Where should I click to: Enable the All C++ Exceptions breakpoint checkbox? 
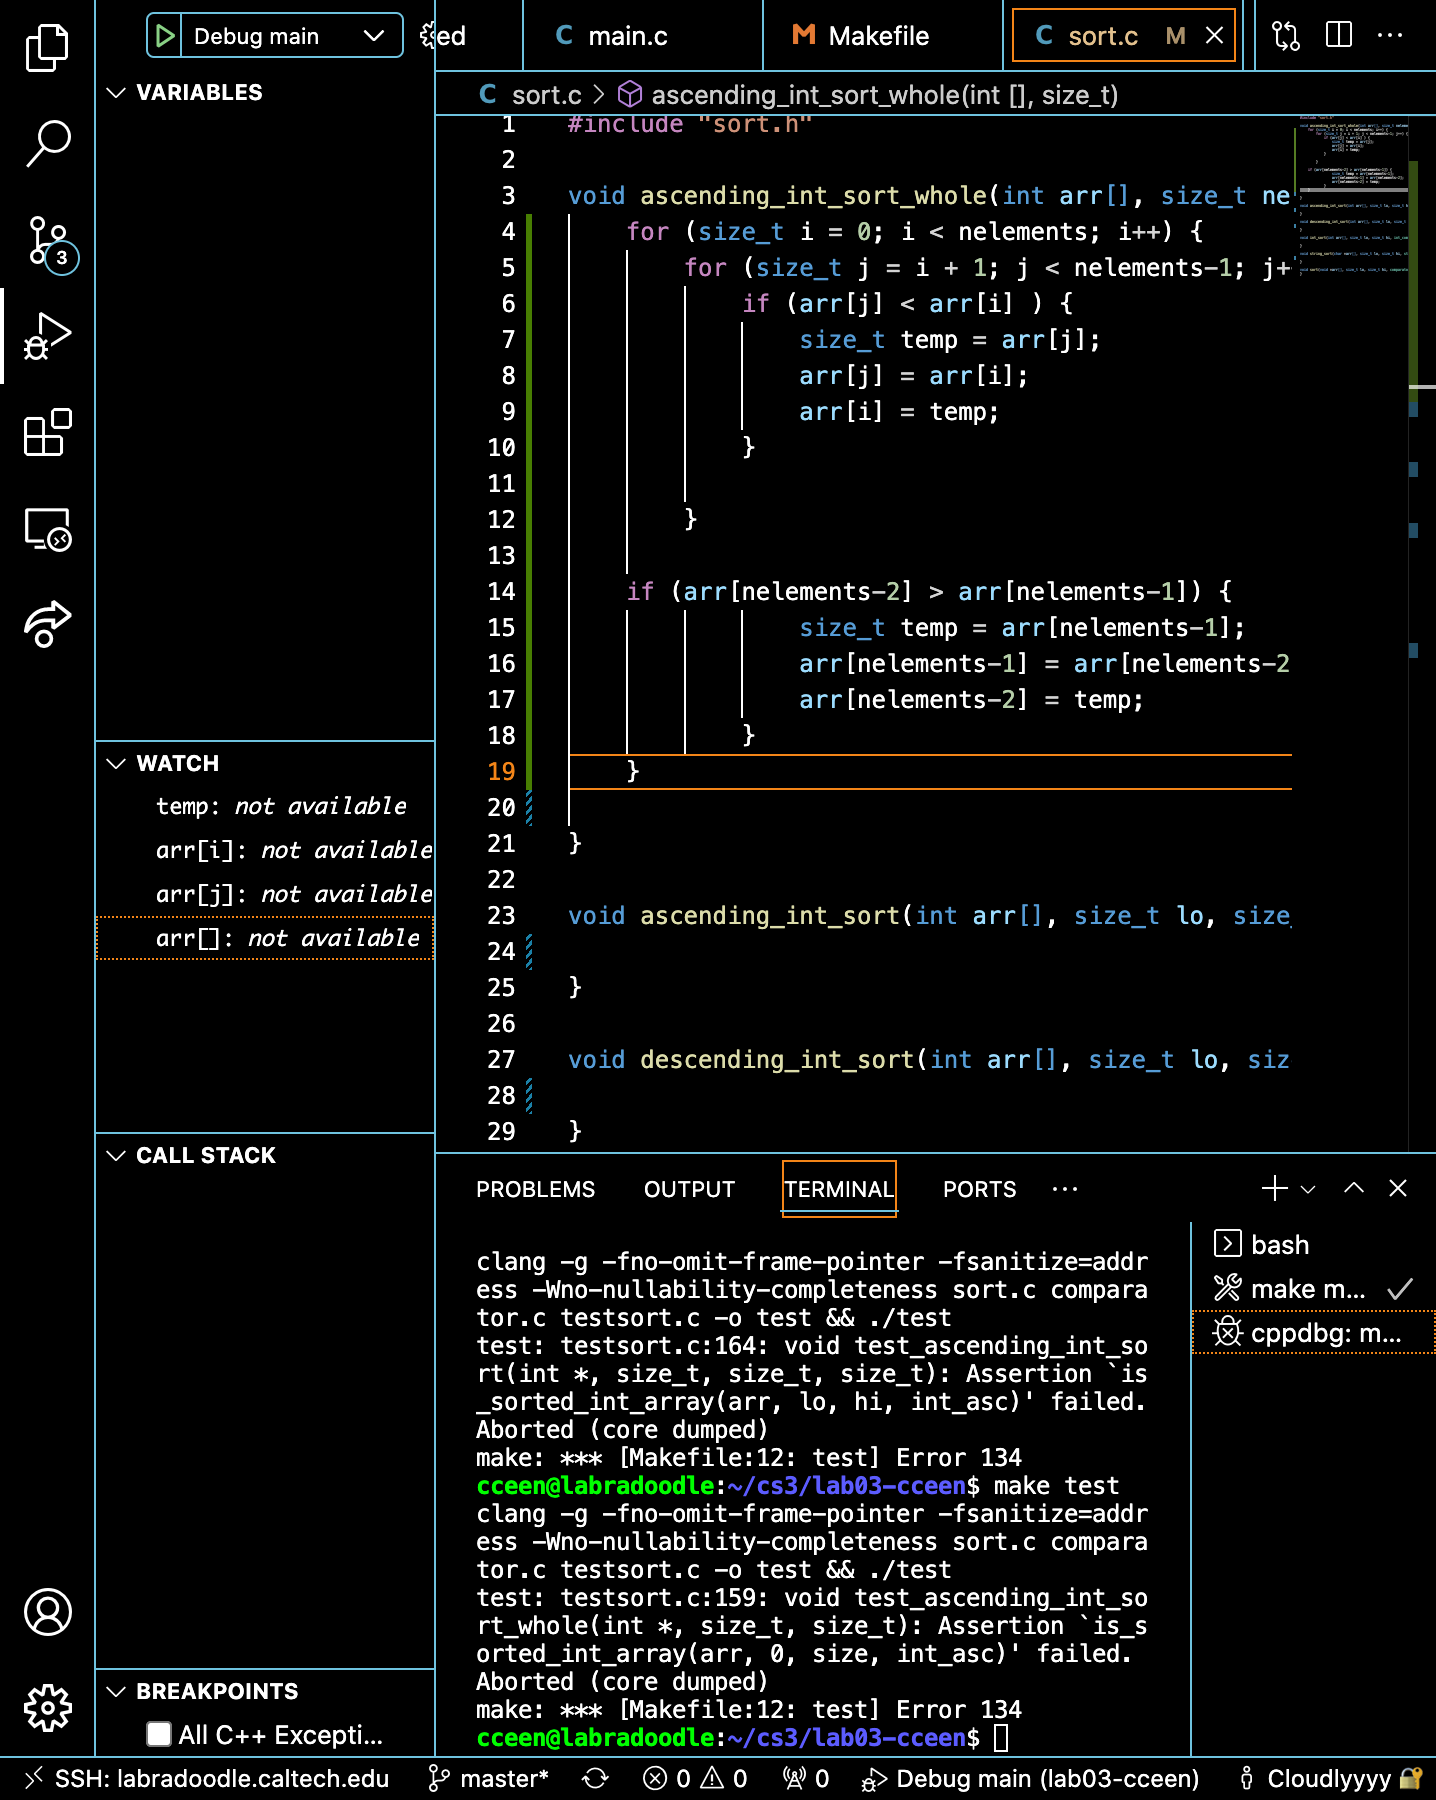[x=159, y=1734]
